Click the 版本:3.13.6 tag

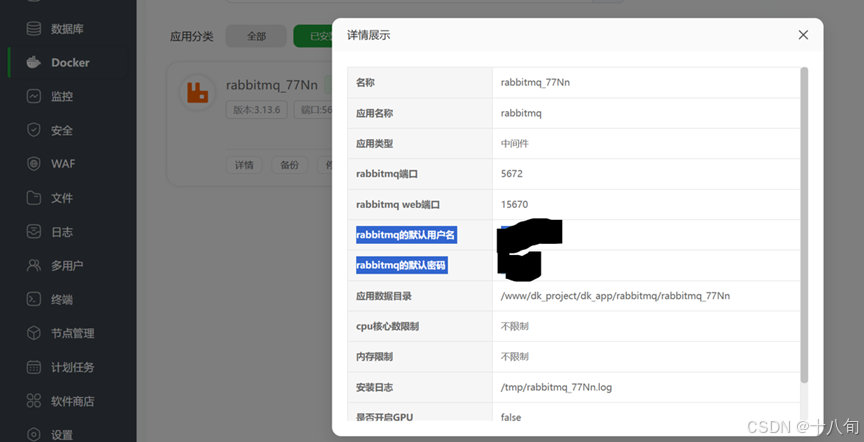pyautogui.click(x=257, y=110)
